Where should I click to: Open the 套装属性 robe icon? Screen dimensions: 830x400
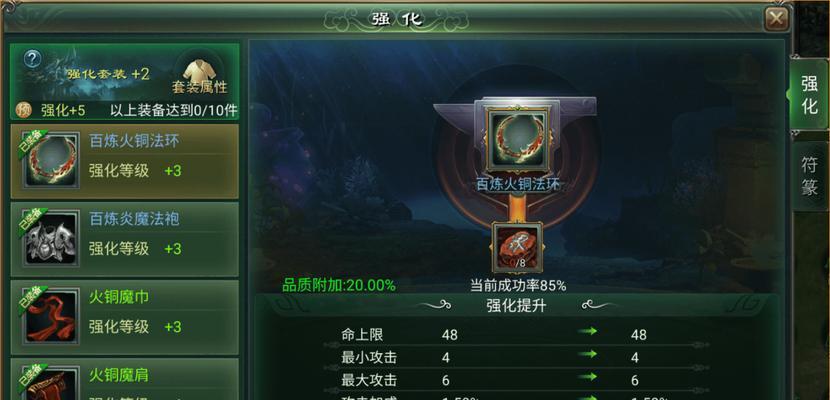pyautogui.click(x=199, y=70)
